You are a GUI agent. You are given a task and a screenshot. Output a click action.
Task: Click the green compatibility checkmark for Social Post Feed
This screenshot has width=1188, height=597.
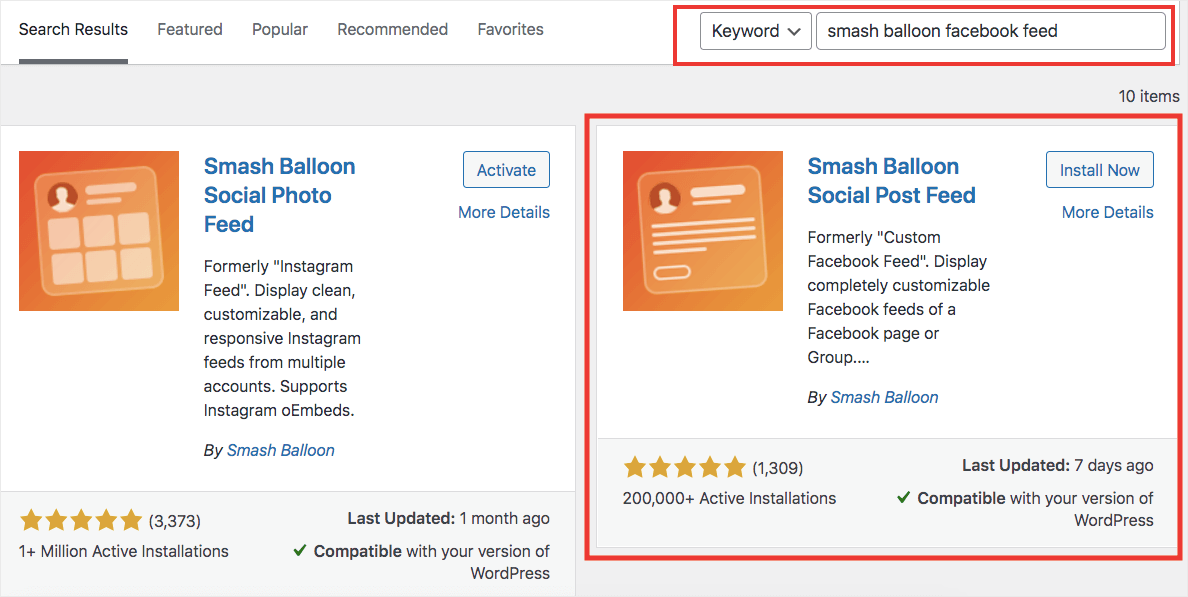pyautogui.click(x=902, y=498)
